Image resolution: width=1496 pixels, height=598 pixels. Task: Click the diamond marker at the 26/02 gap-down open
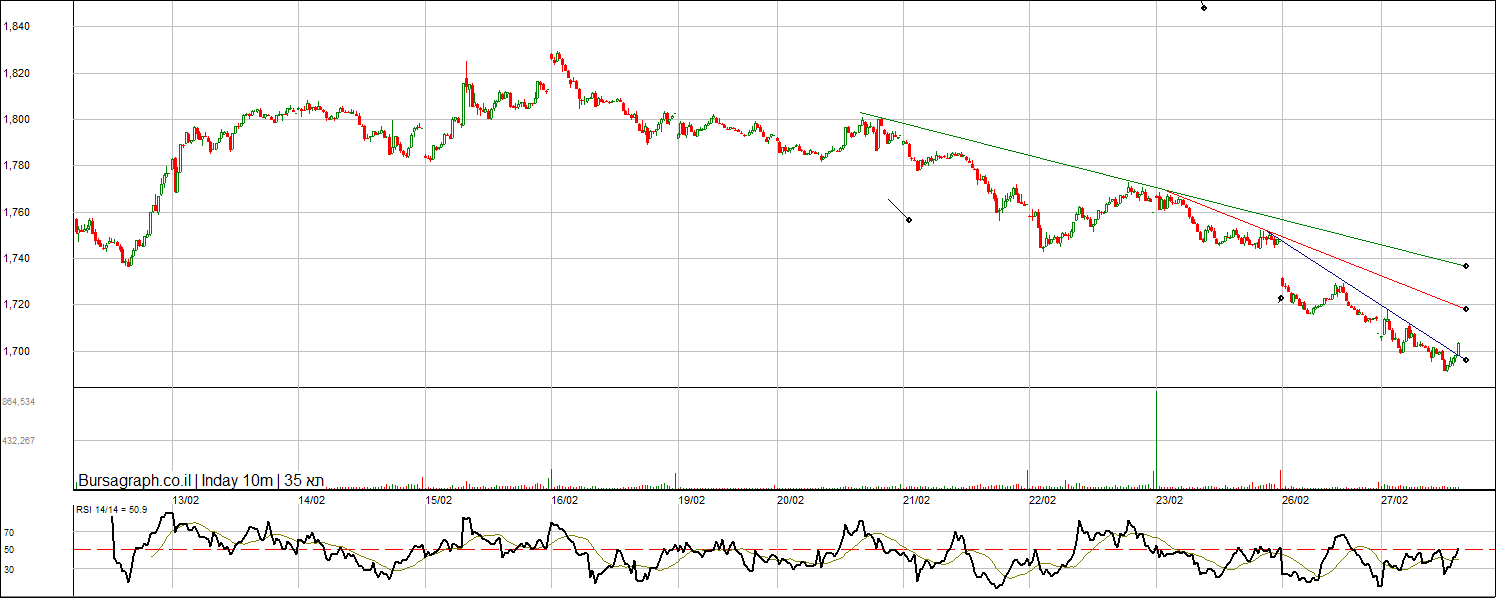point(1281,298)
